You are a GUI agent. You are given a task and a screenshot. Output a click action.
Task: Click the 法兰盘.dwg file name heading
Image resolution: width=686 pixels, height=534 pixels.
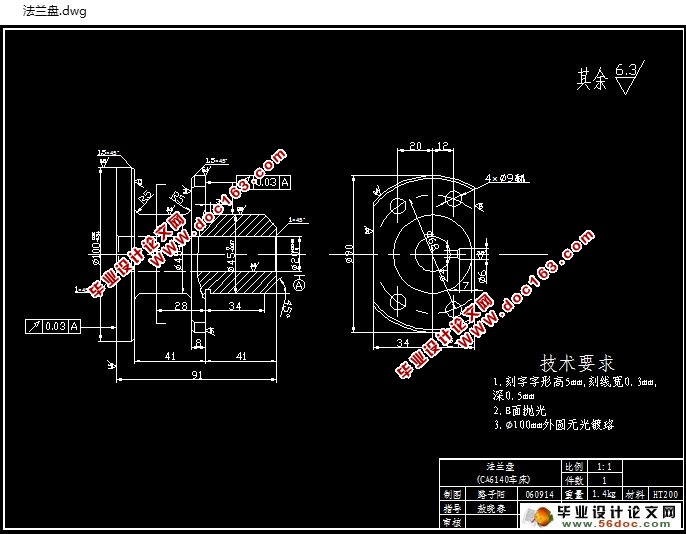(x=55, y=11)
